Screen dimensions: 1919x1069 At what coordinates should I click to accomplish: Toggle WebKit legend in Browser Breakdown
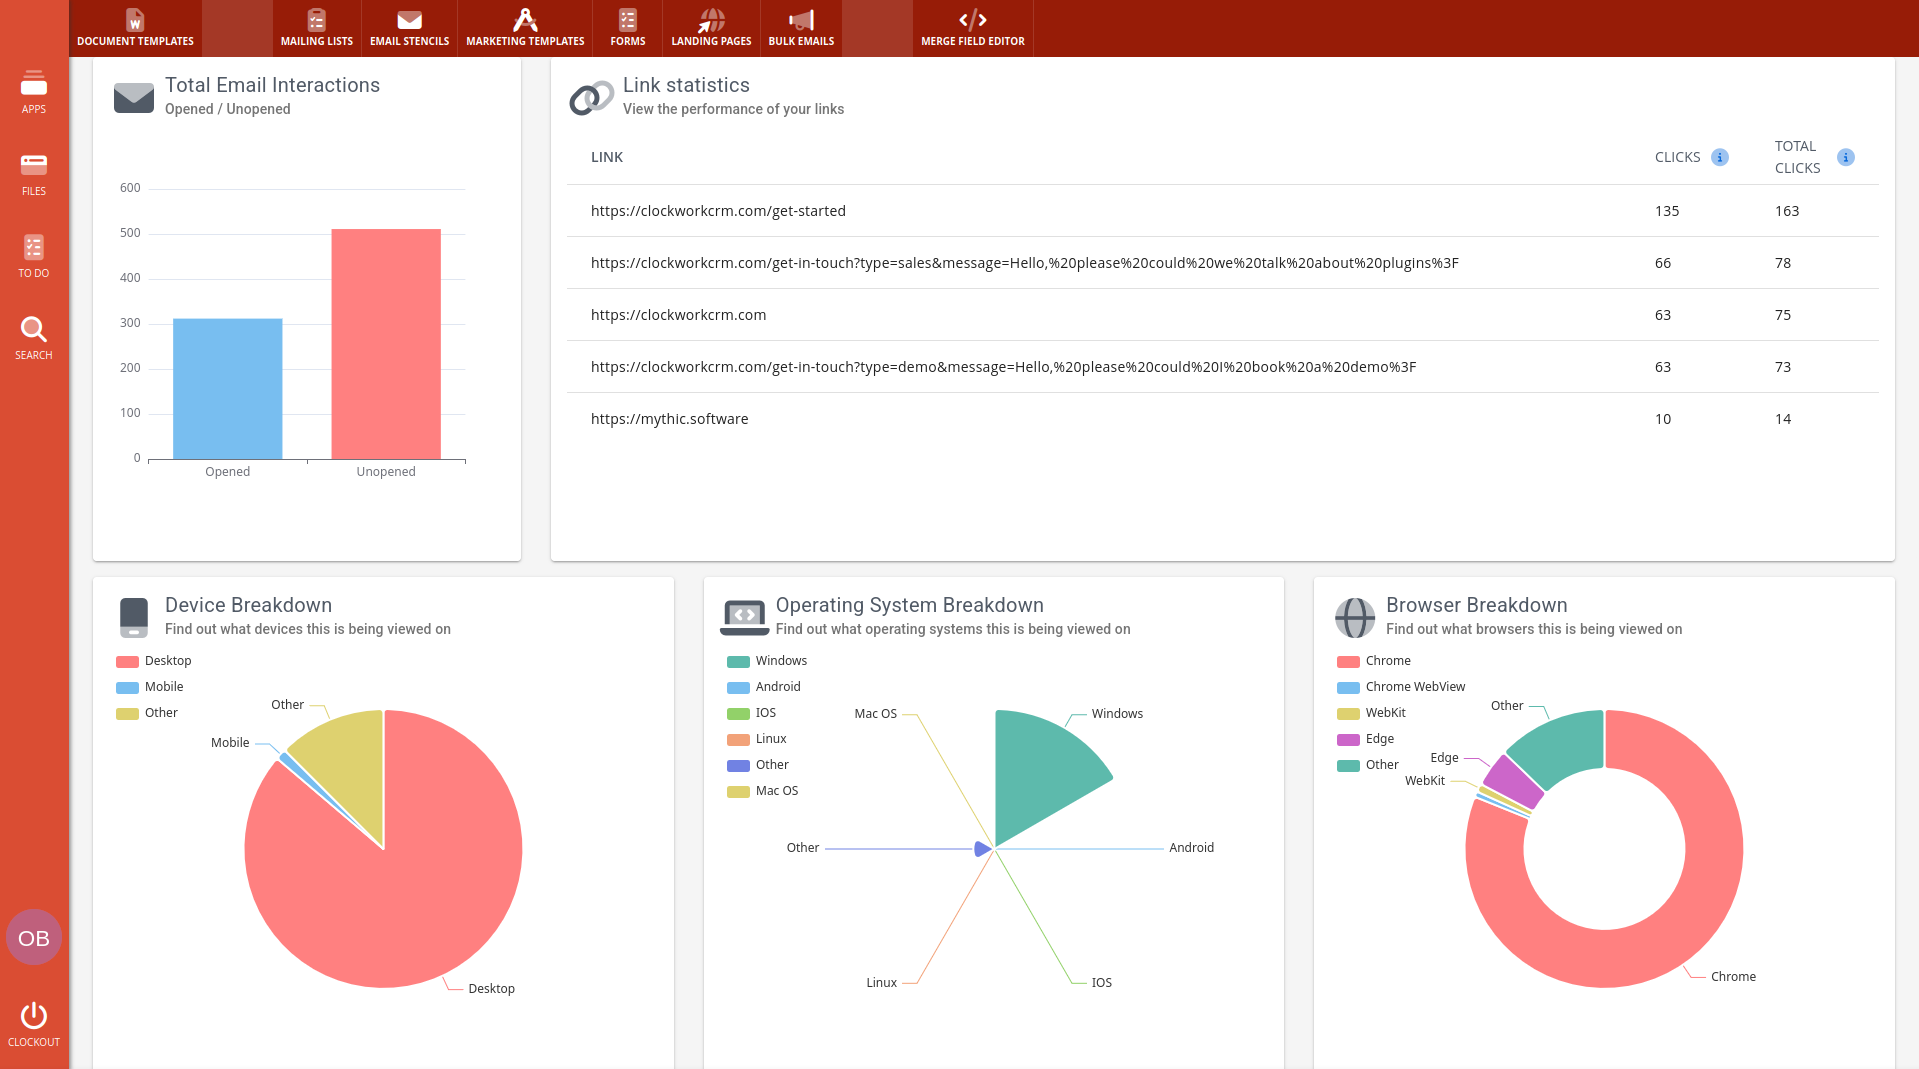coord(1371,713)
